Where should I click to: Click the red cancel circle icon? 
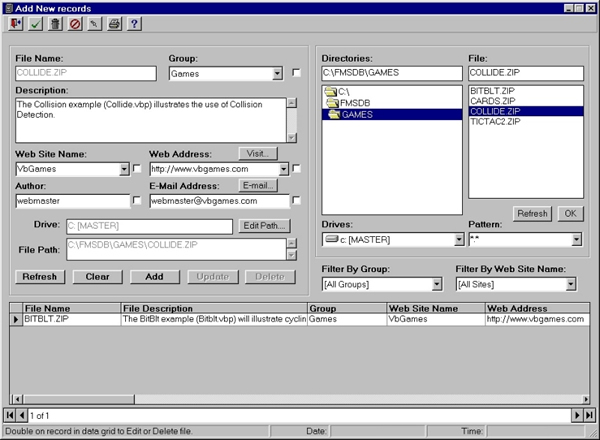coord(74,23)
